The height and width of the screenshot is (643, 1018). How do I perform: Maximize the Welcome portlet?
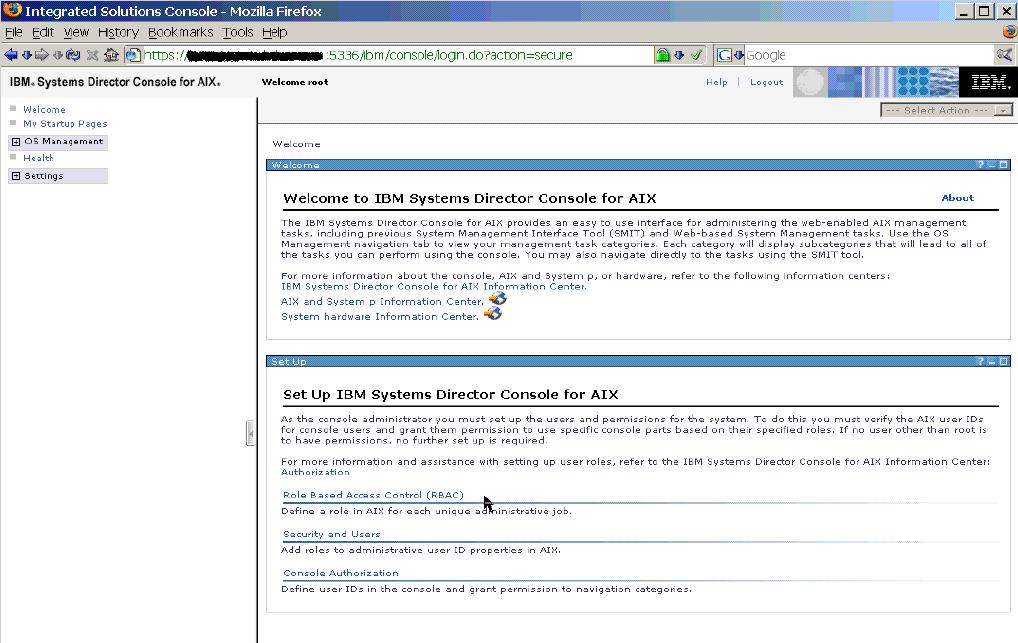click(1003, 165)
